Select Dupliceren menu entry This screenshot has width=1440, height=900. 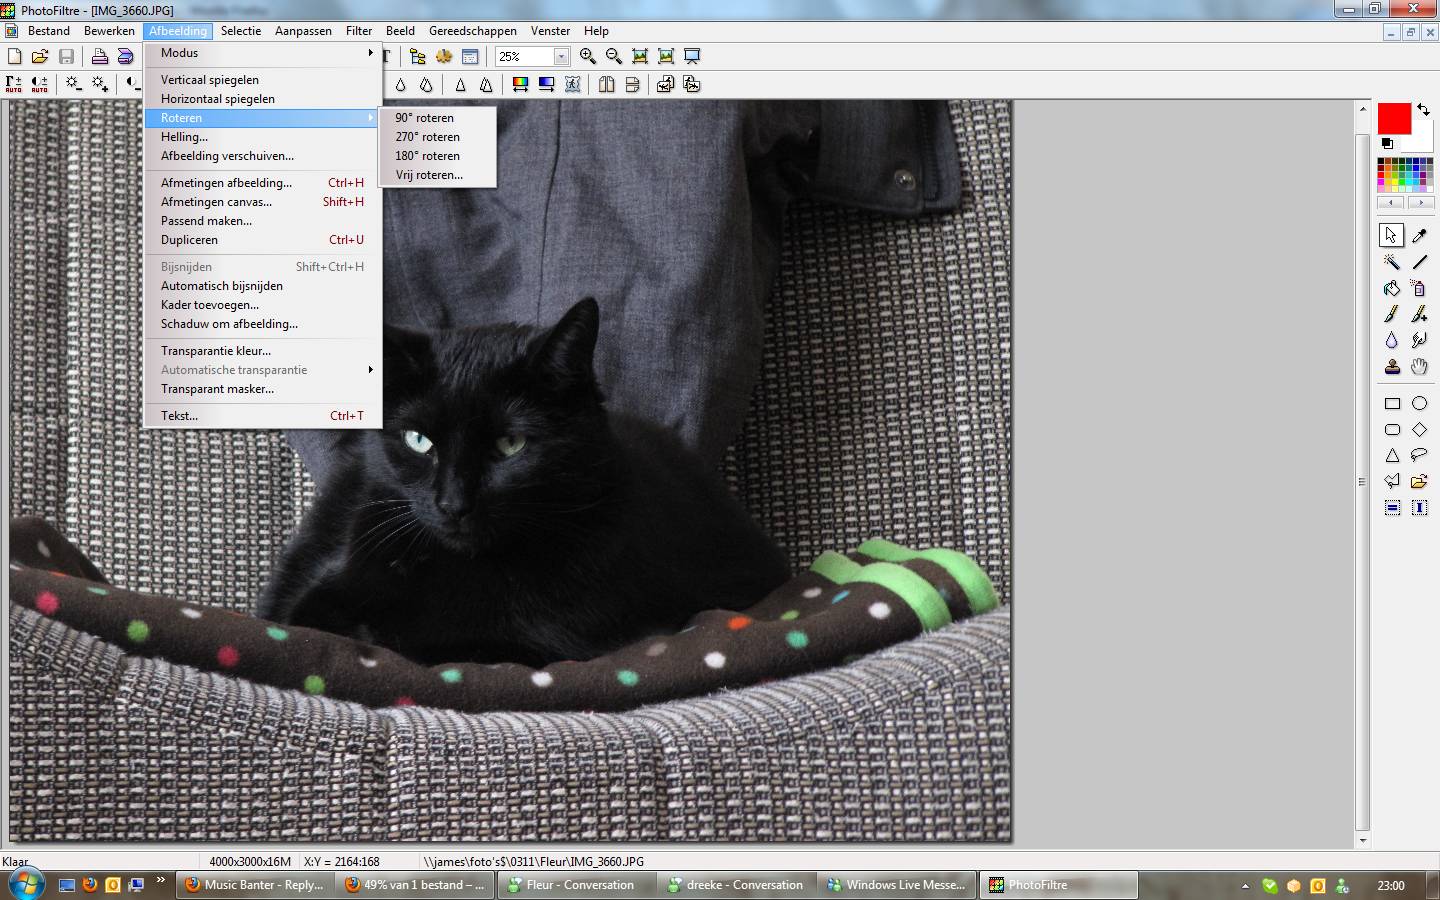pyautogui.click(x=263, y=240)
